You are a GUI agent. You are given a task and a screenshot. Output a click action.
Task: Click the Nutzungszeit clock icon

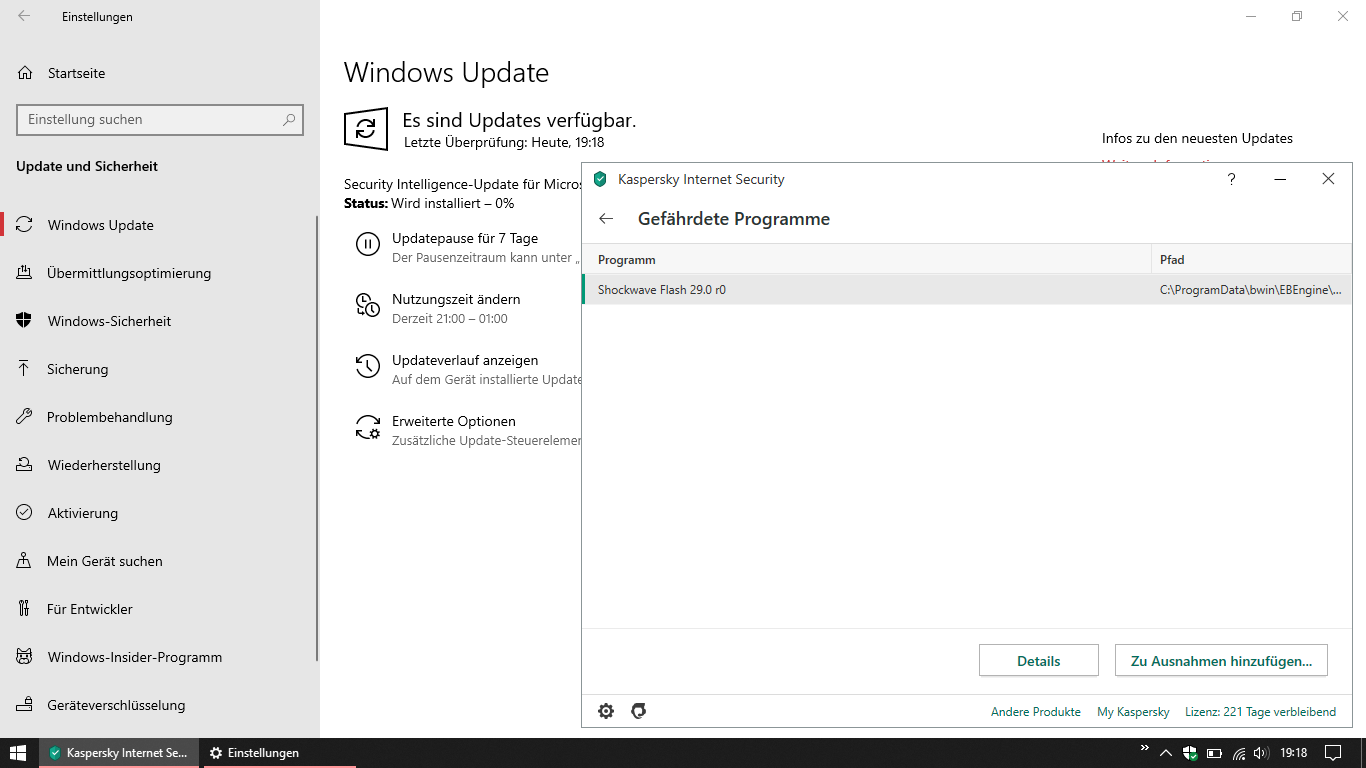click(x=367, y=305)
